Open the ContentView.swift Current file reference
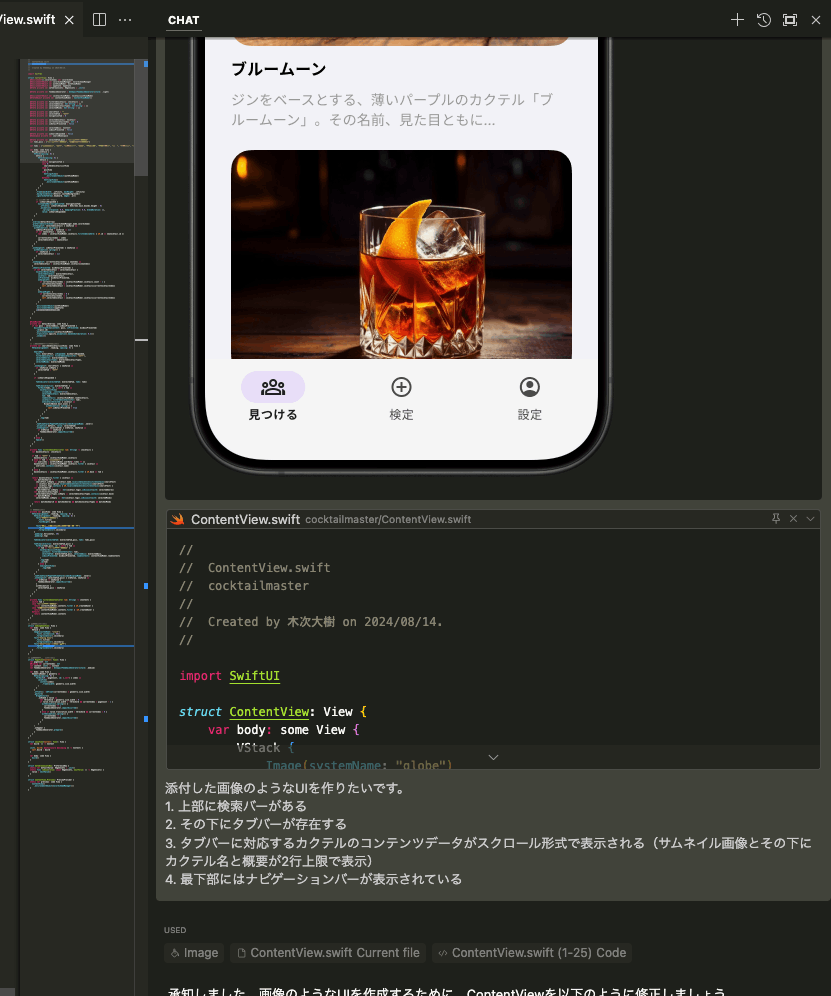The height and width of the screenshot is (996, 831). pos(328,952)
